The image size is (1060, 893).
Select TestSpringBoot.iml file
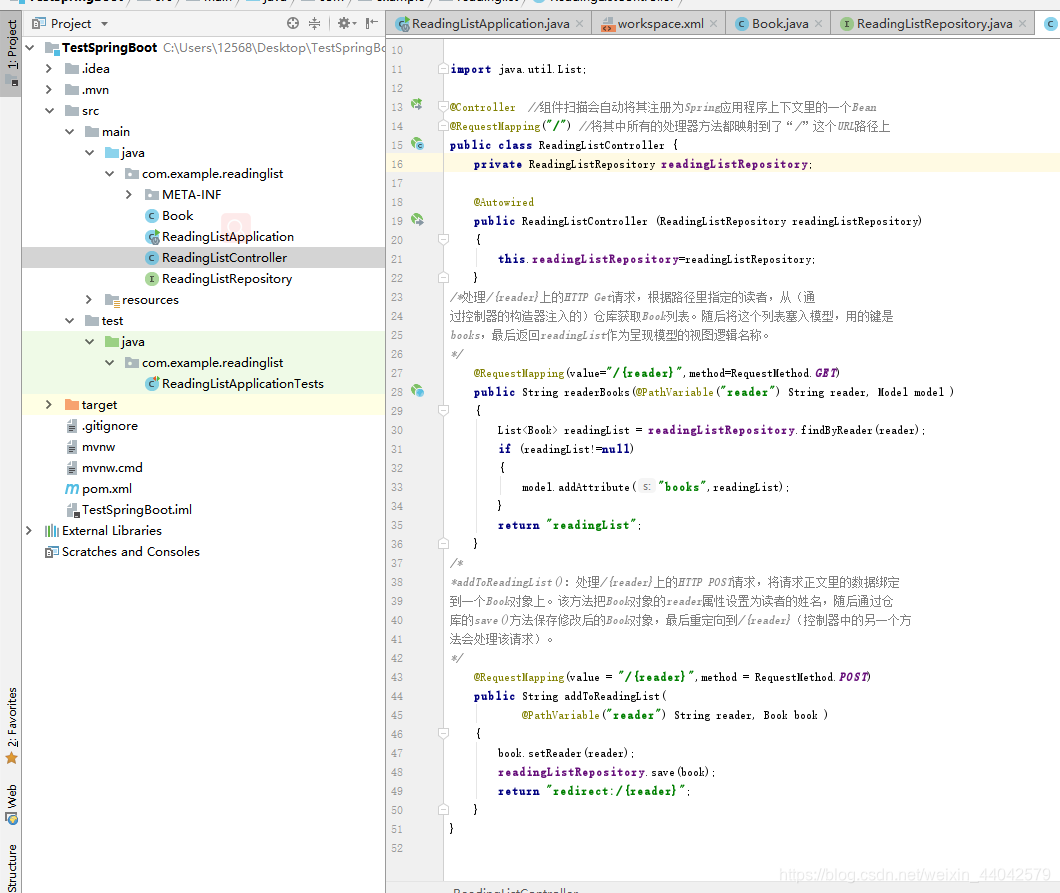tap(137, 509)
